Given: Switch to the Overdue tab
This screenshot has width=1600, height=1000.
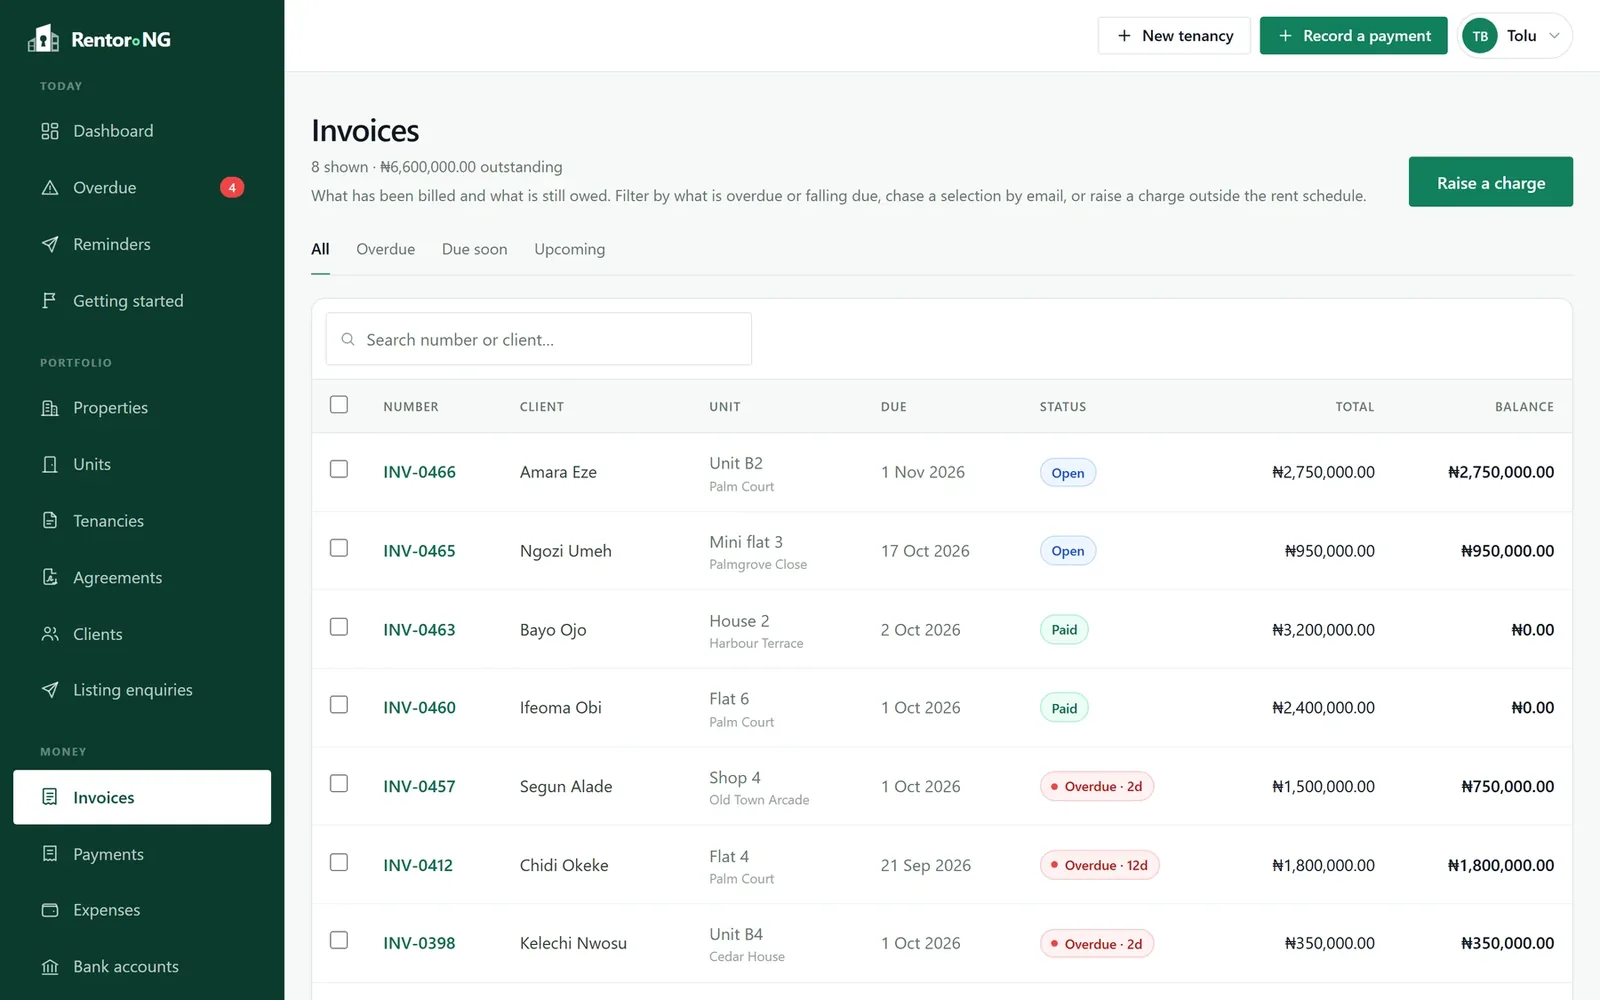Looking at the screenshot, I should pyautogui.click(x=385, y=249).
